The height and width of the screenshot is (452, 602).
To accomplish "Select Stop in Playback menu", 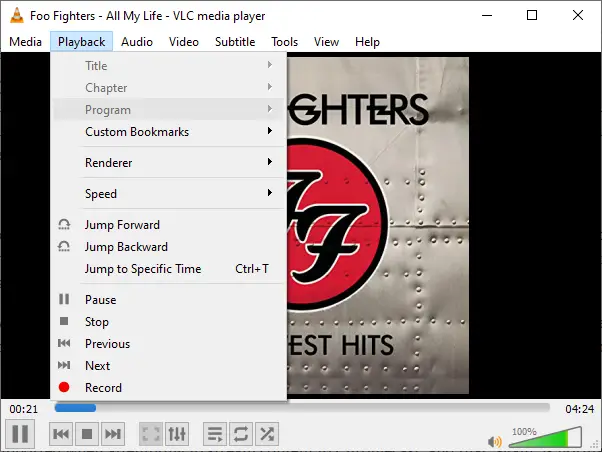I will 168,321.
